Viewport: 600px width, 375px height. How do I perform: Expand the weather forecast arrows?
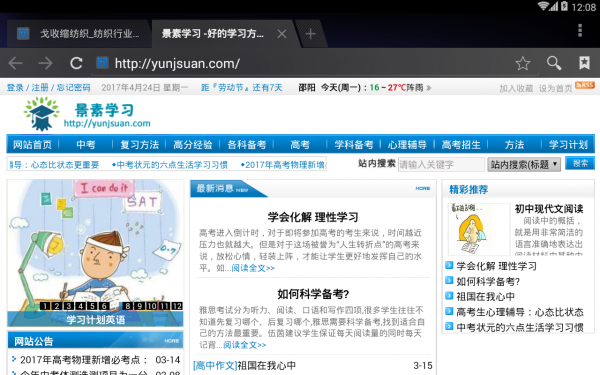click(x=429, y=88)
